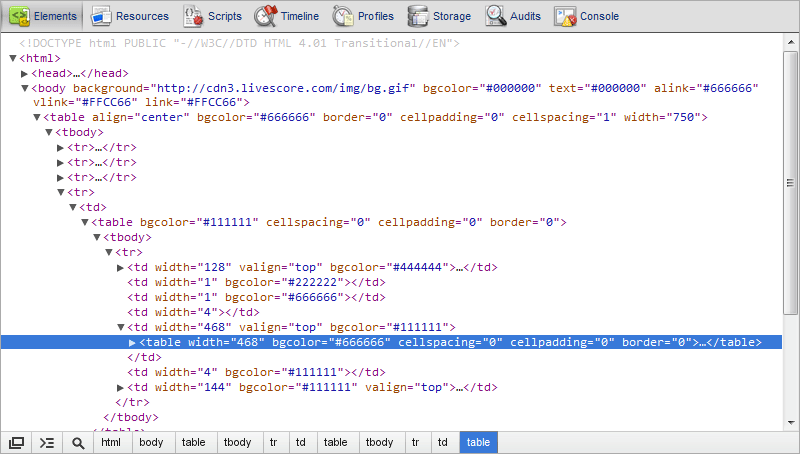Click first tr breadcrumb item
800x454 pixels.
tap(273, 442)
